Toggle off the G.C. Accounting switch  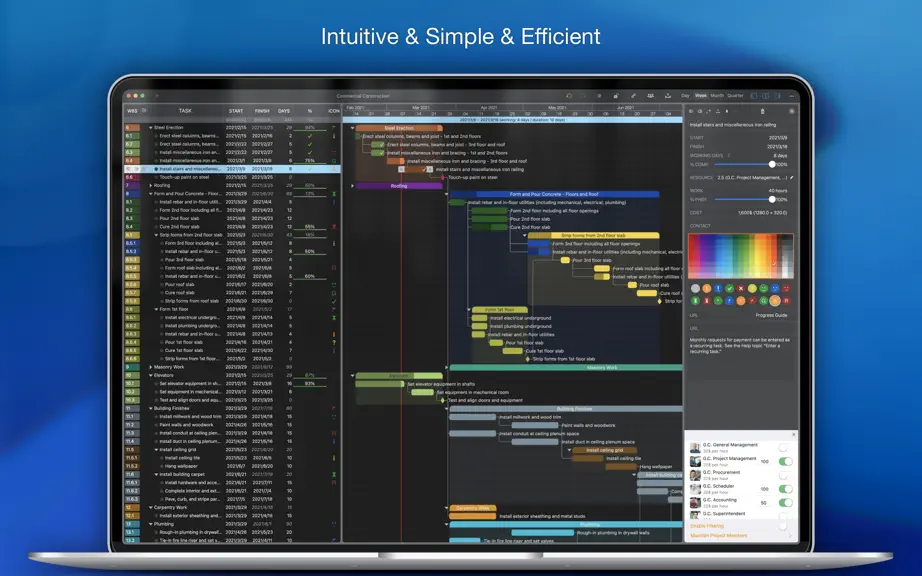pyautogui.click(x=786, y=503)
